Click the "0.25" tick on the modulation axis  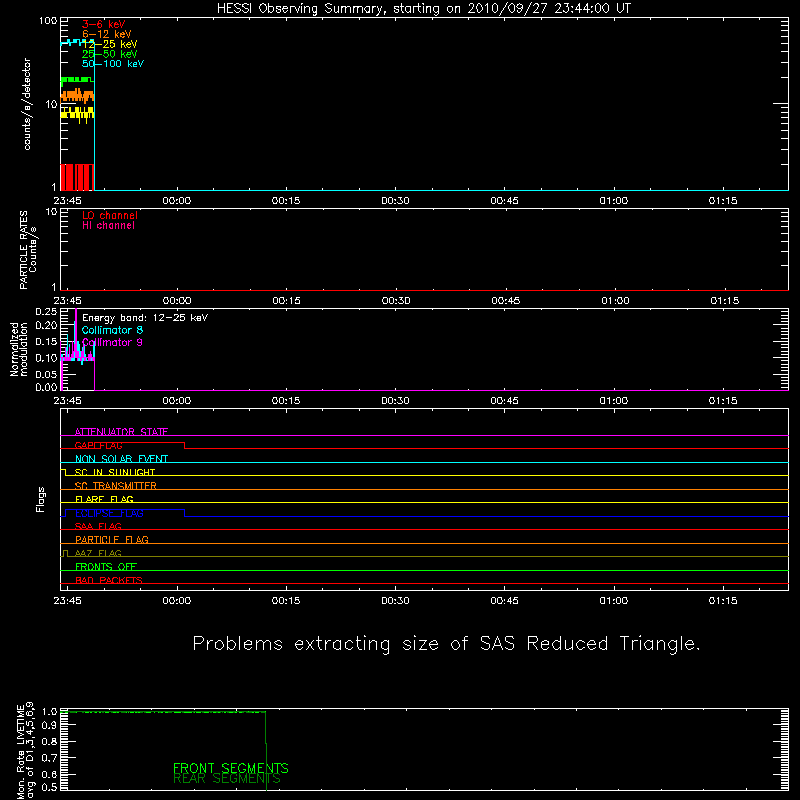46,311
